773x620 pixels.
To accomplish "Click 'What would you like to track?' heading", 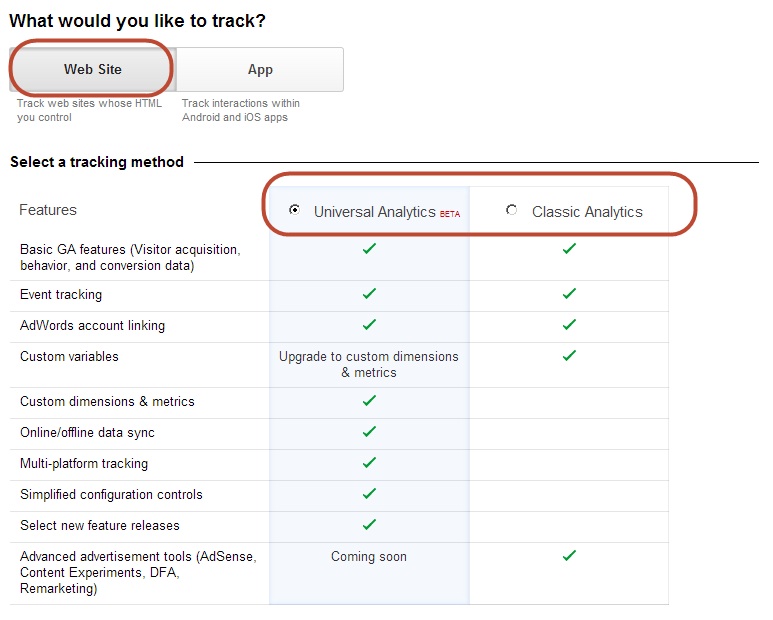I will click(x=137, y=21).
